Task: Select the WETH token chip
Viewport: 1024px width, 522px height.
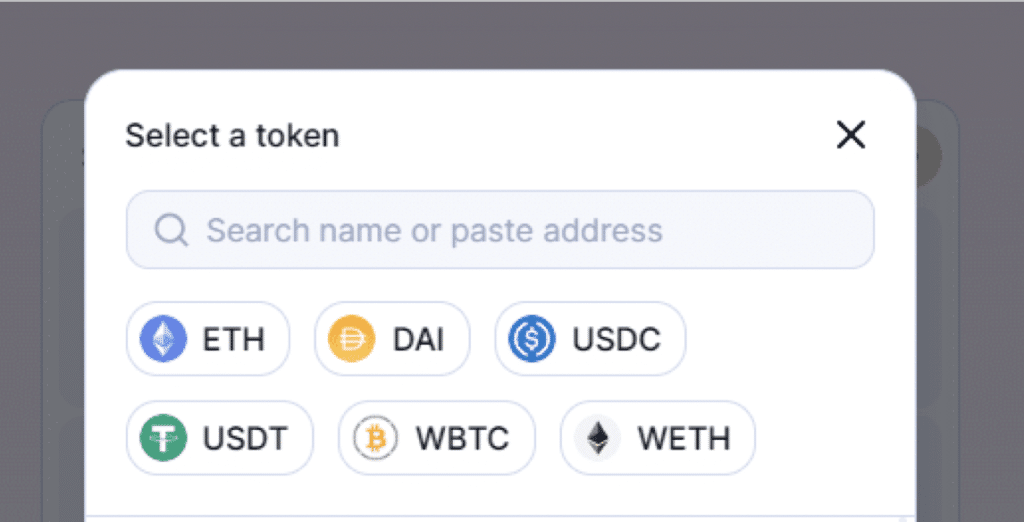Action: [x=657, y=438]
